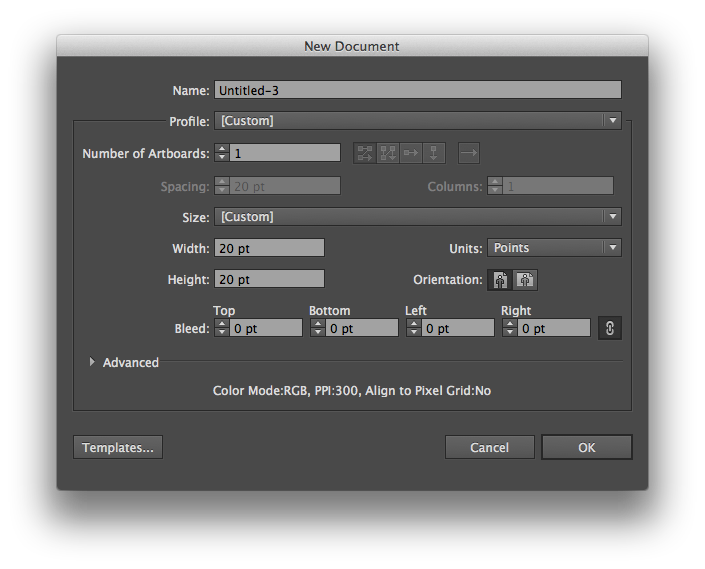Open the Size dropdown
705x569 pixels.
(418, 217)
